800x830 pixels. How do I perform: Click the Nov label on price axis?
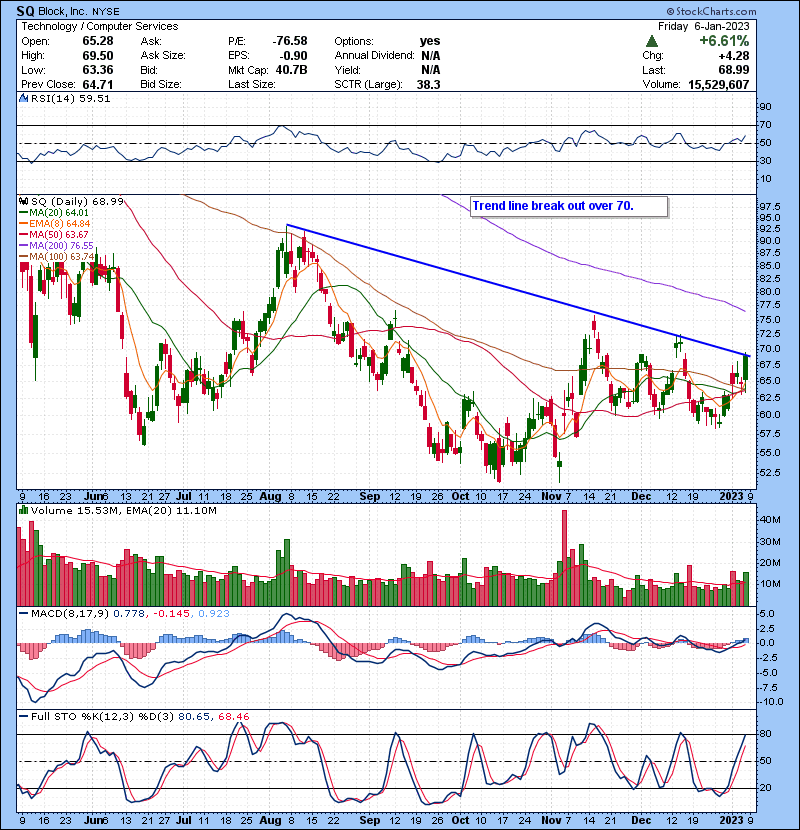[551, 497]
